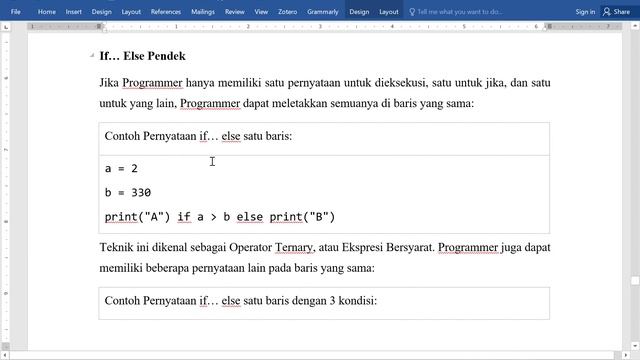Click the cell text ending 'dengan 3 kondisi:'
This screenshot has width=640, height=360.
(x=241, y=301)
